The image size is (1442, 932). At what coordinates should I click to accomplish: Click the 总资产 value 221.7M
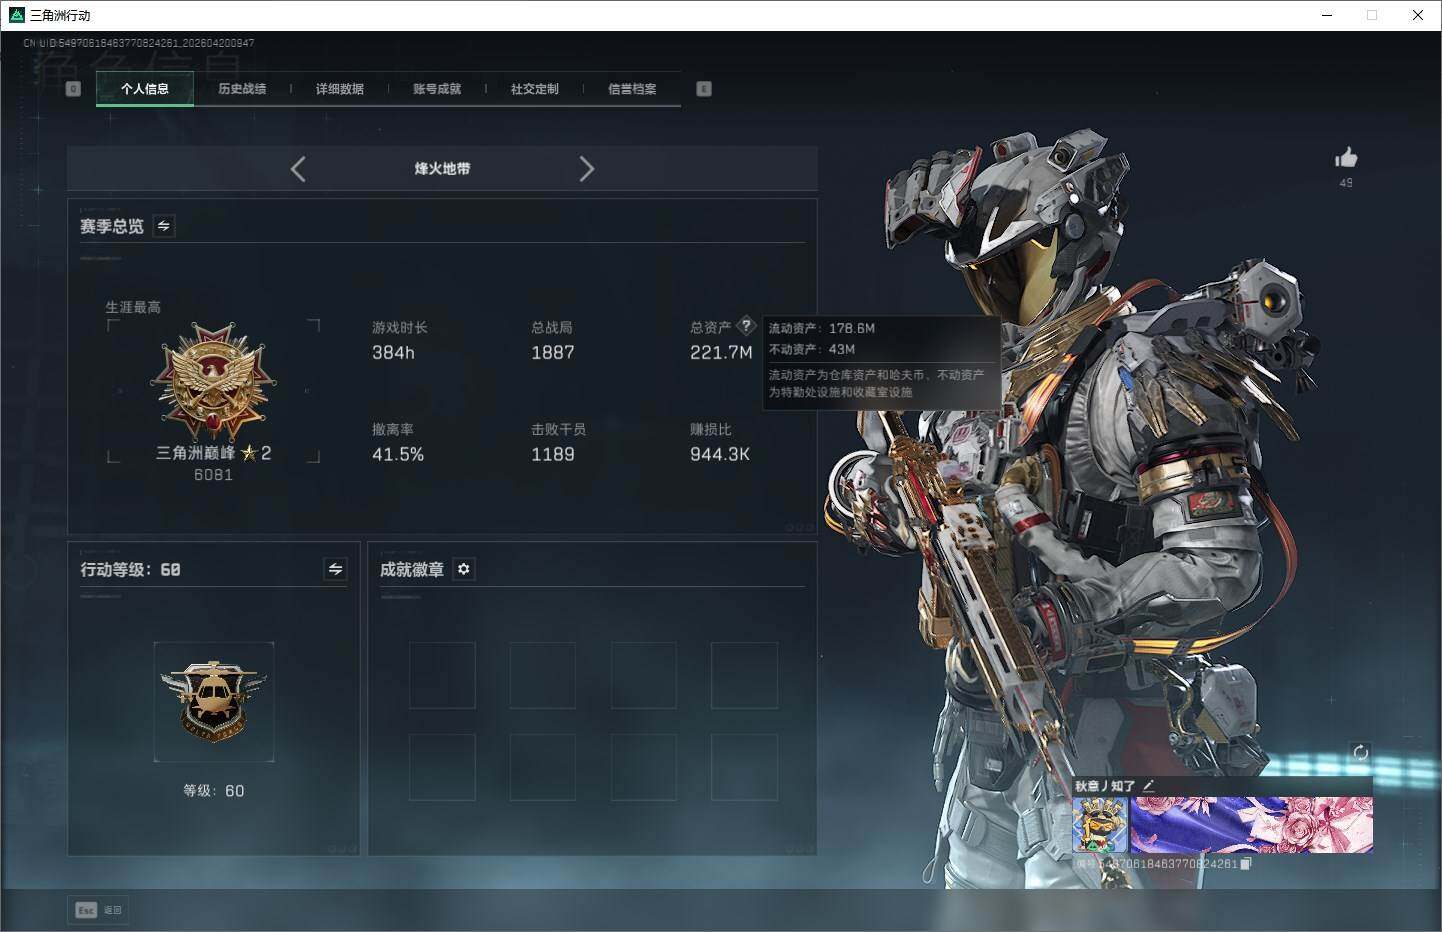721,352
